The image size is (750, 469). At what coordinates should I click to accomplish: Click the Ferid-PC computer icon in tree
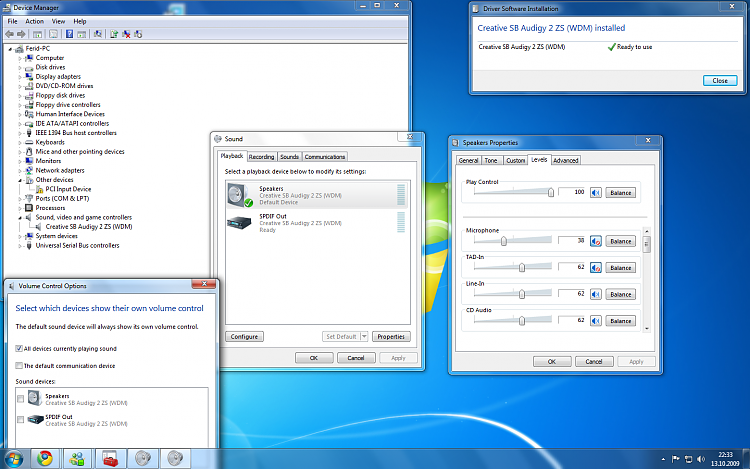point(19,48)
